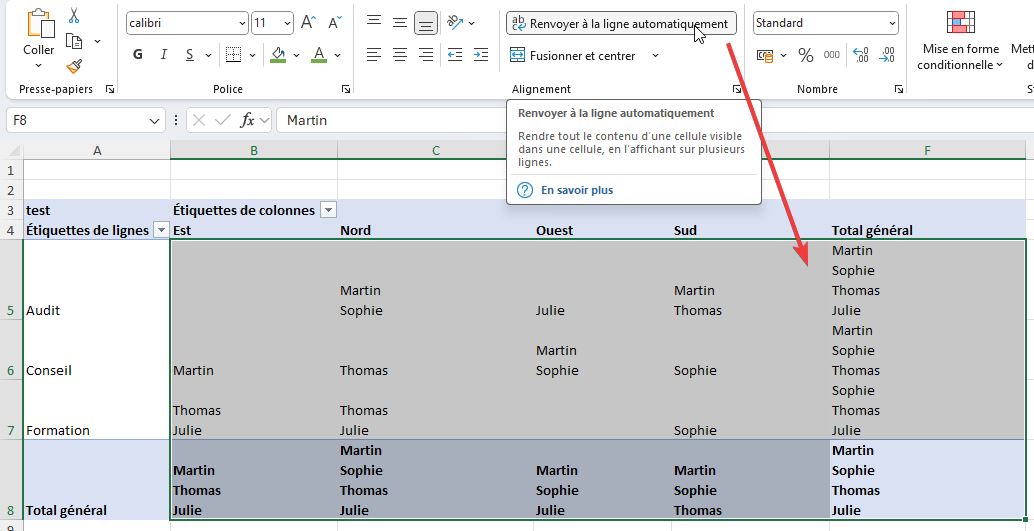Toggle bottom alignment button
This screenshot has width=1034, height=531.
[x=426, y=24]
